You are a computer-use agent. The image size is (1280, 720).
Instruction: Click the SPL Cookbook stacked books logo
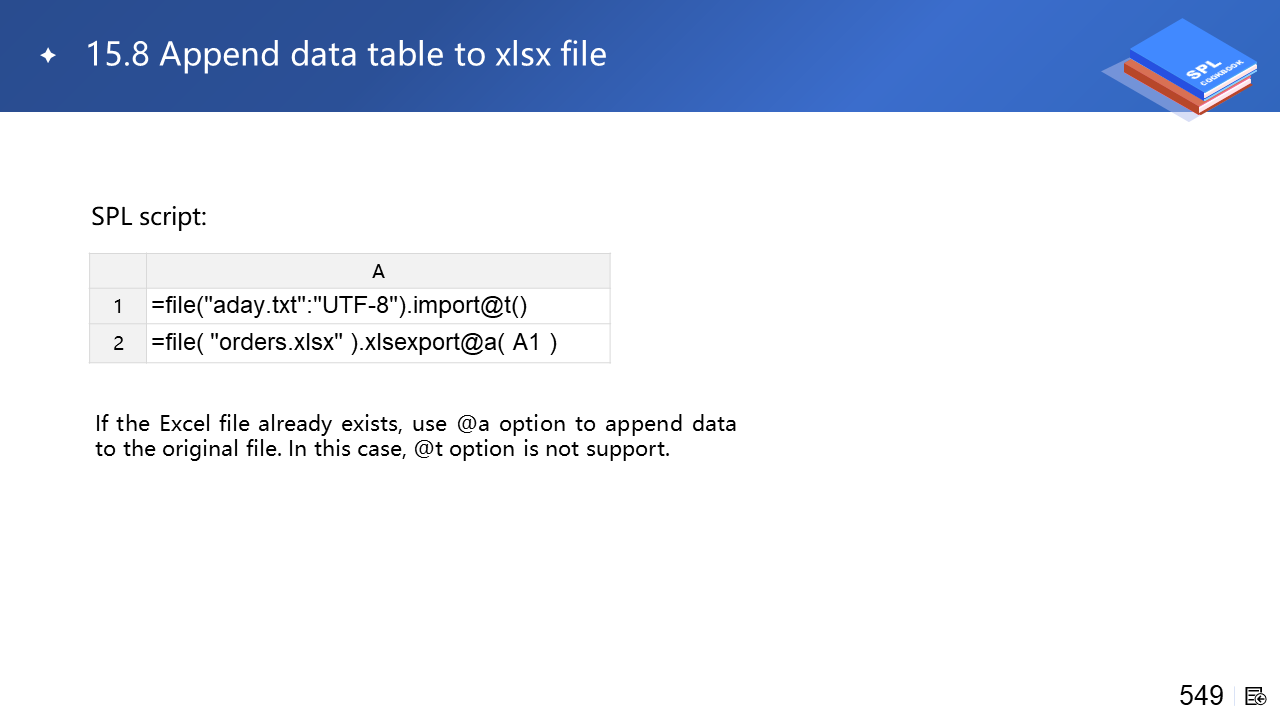(1185, 68)
